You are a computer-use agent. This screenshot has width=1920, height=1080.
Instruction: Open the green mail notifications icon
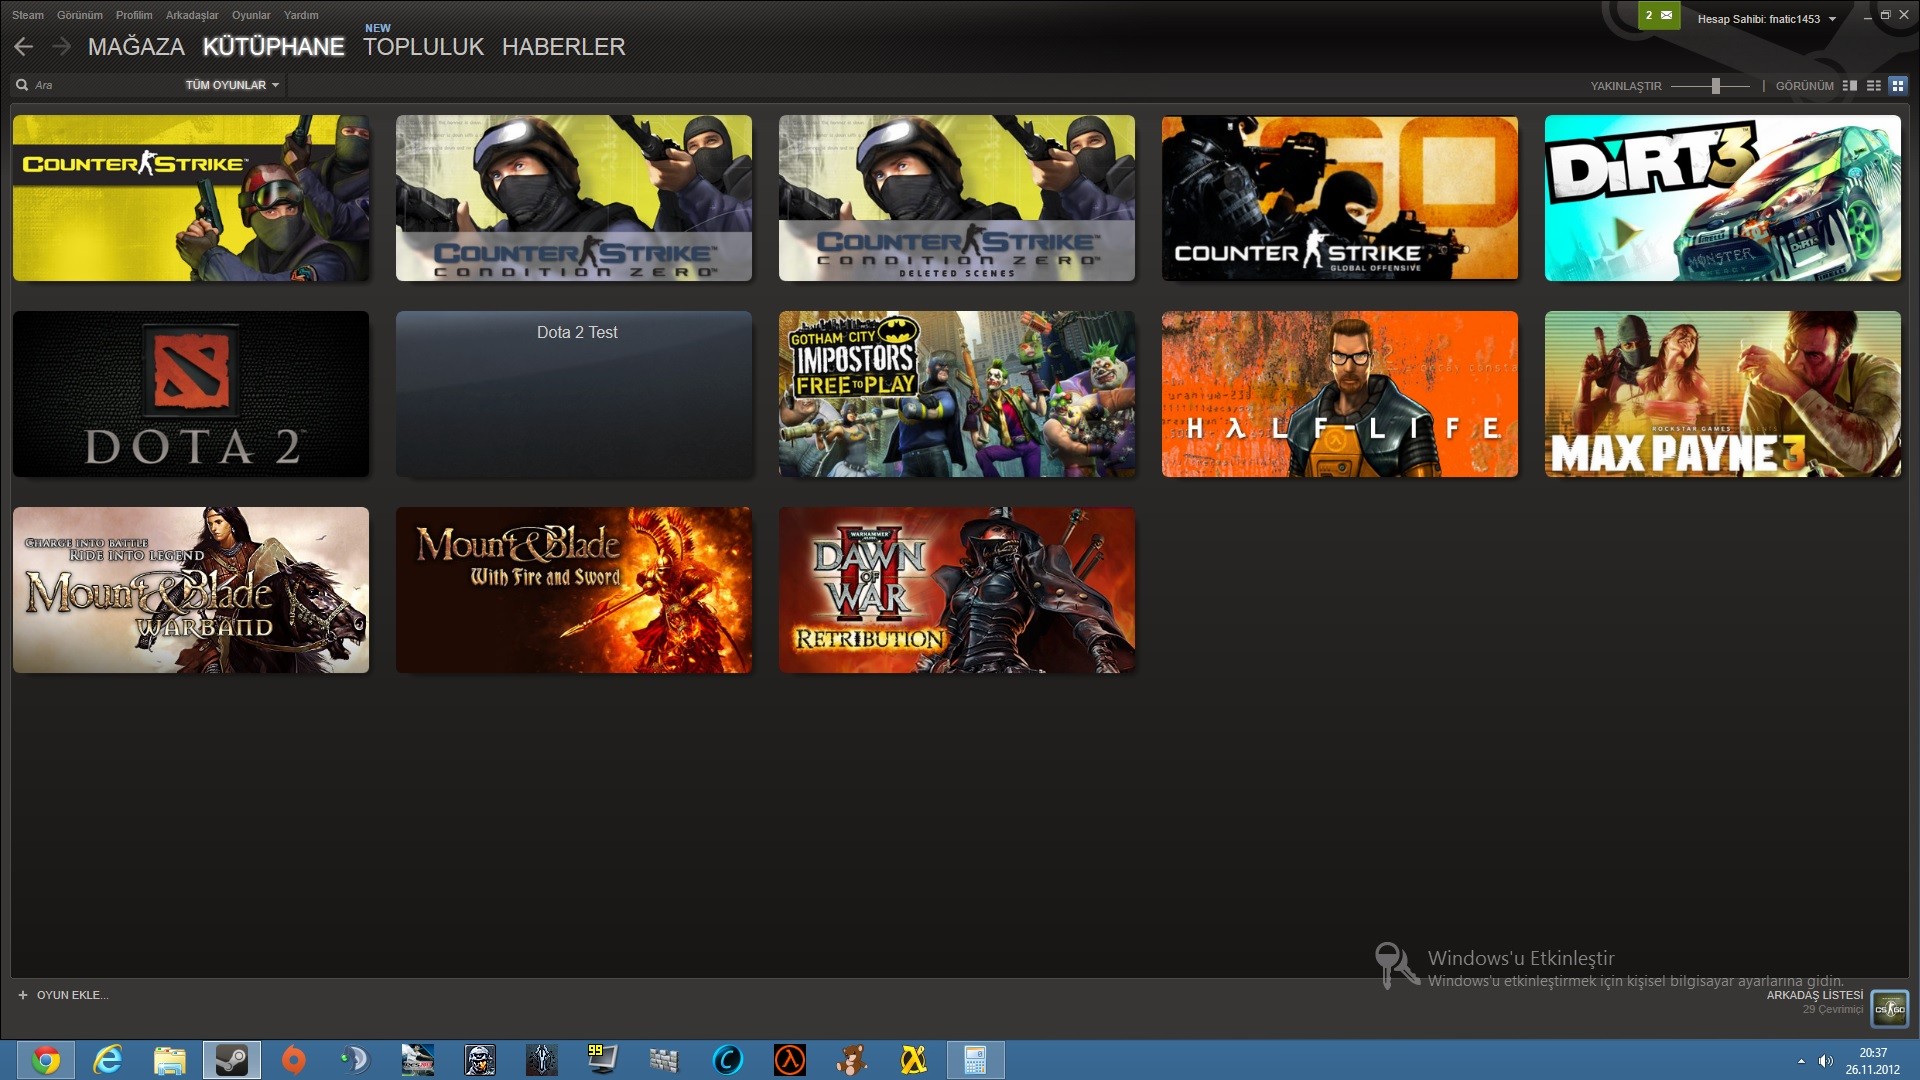(1659, 15)
